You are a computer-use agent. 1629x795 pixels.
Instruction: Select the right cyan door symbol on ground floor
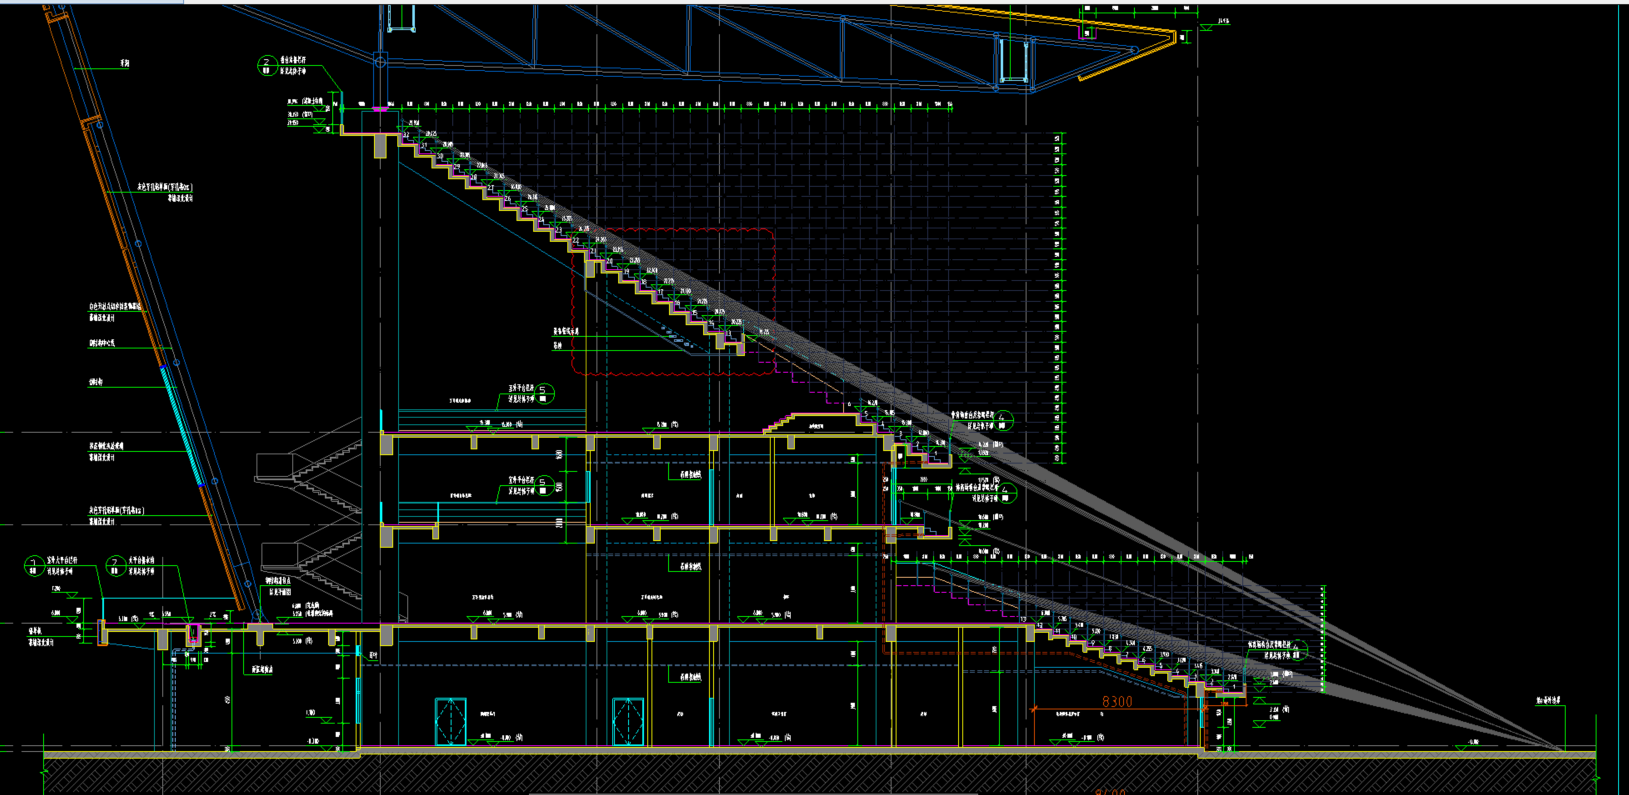[627, 722]
